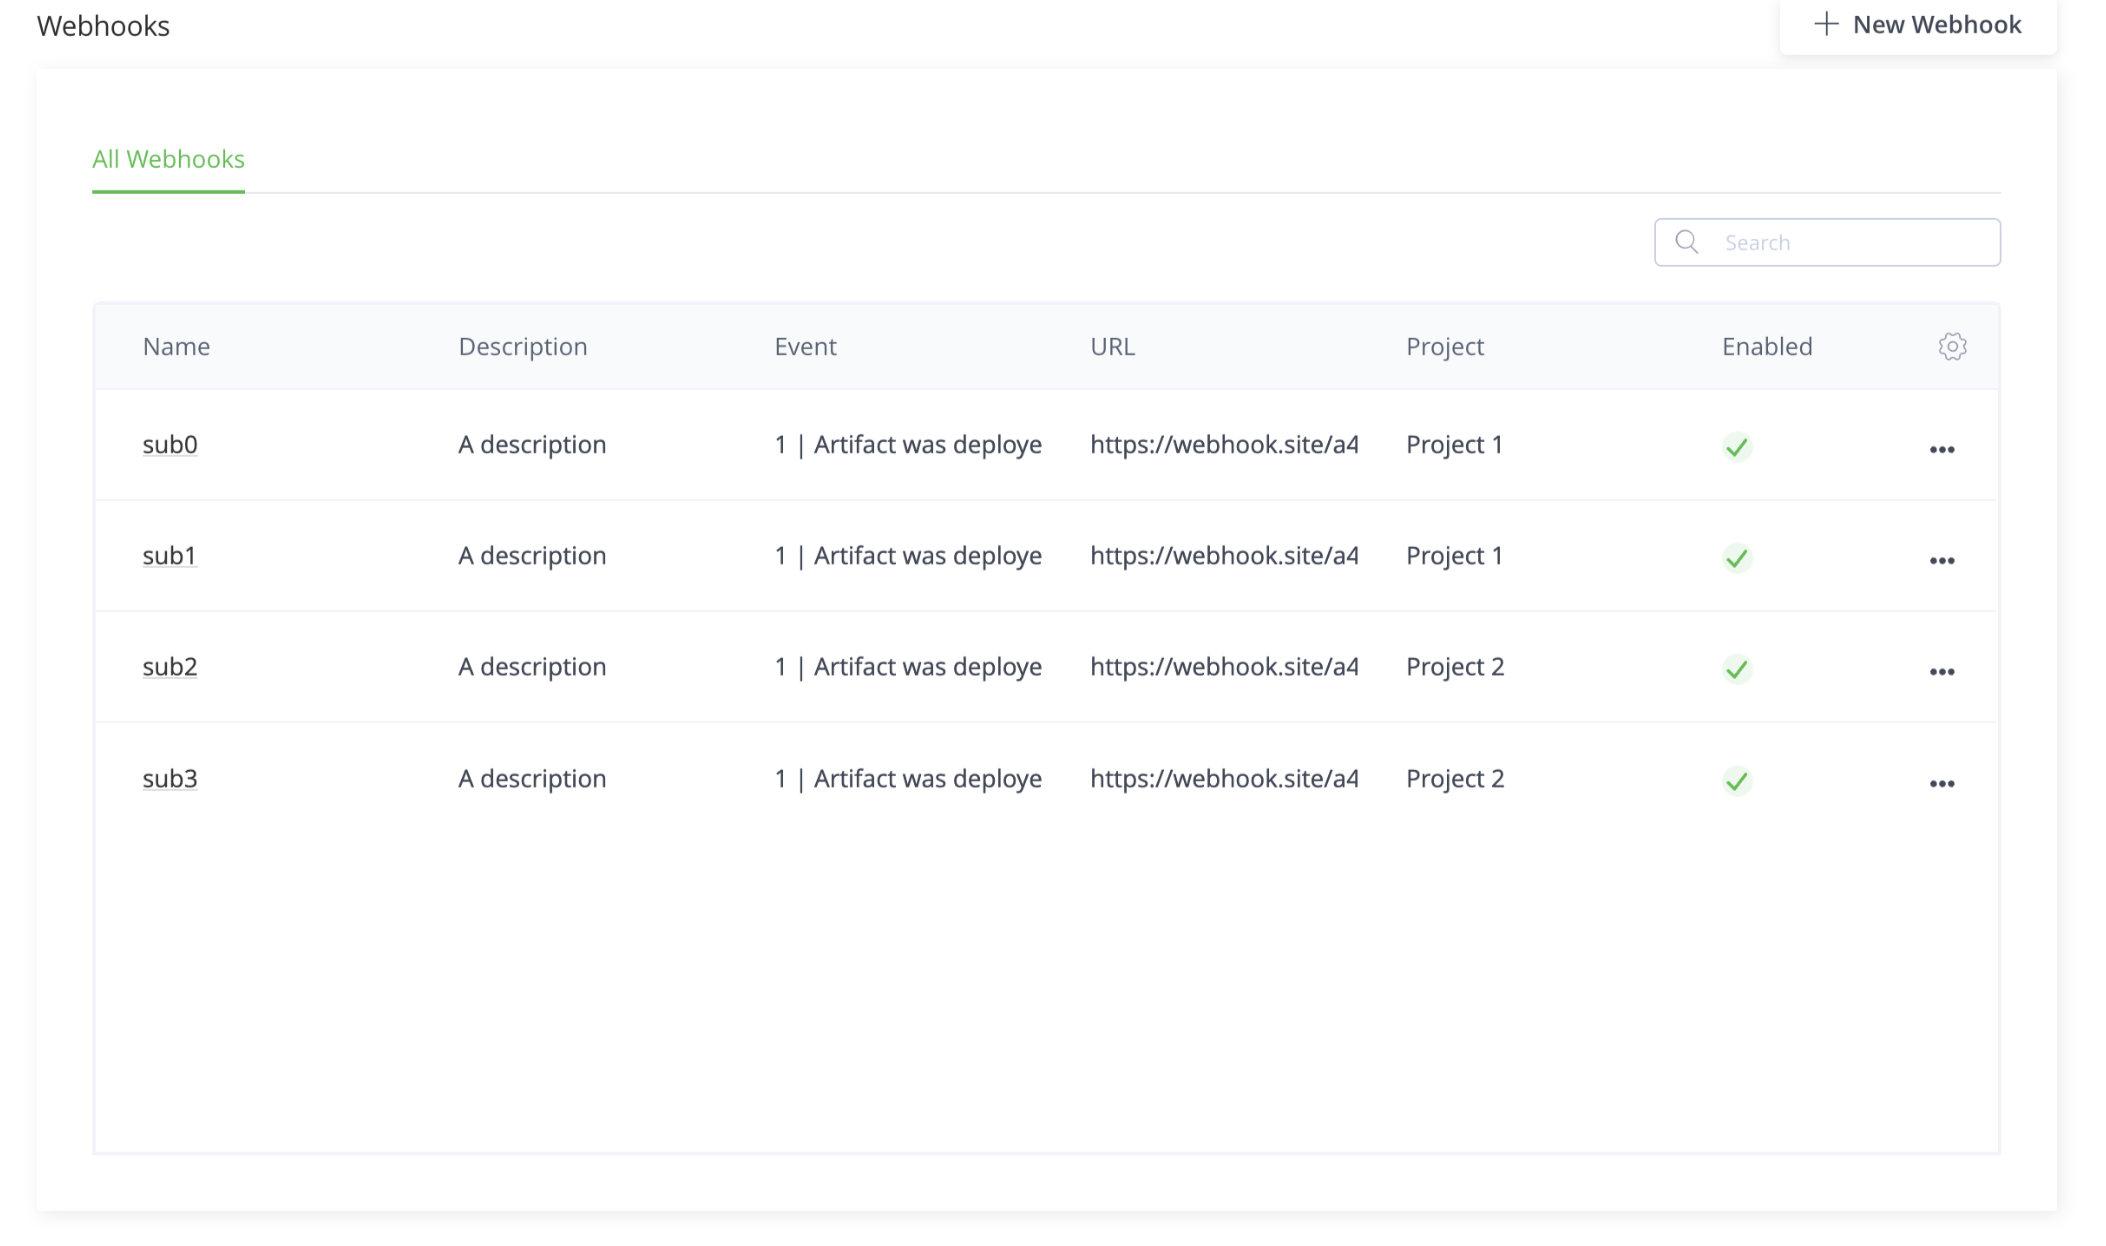2106x1246 pixels.
Task: Switch to the All Webhooks tab
Action: 167,158
